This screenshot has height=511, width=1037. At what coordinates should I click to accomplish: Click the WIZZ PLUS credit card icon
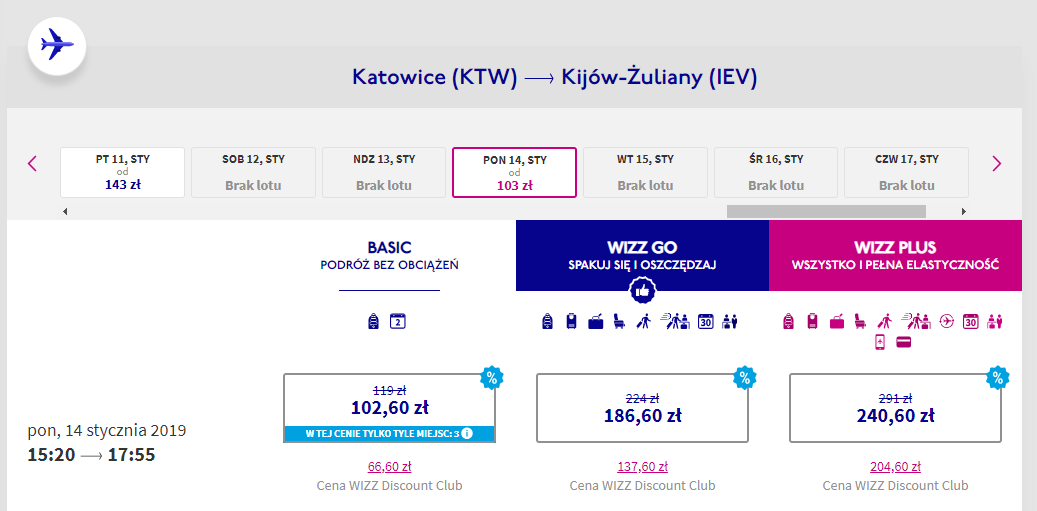(903, 342)
